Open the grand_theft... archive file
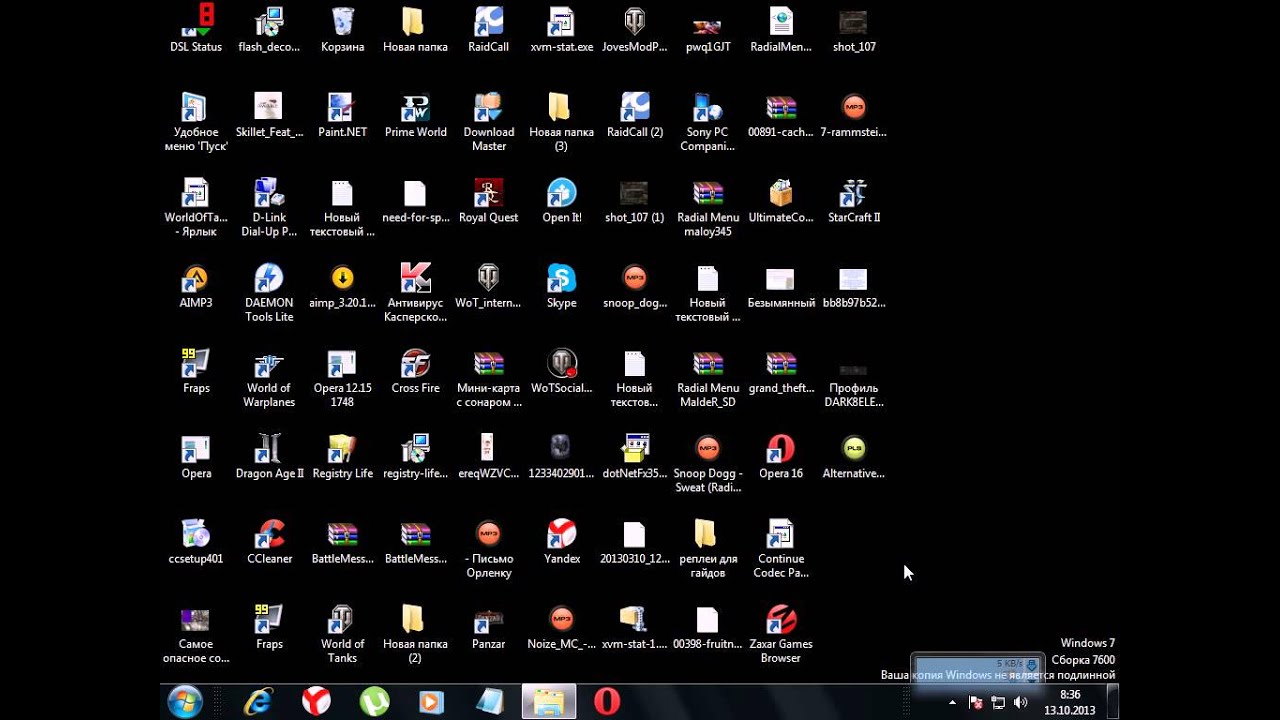Image resolution: width=1280 pixels, height=720 pixels. click(x=780, y=371)
